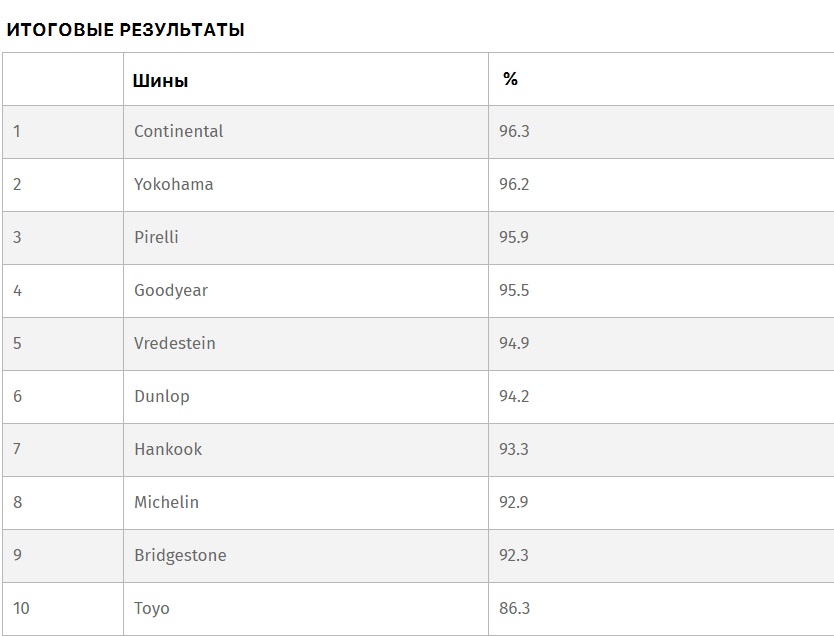Select the Hankook row name
This screenshot has height=636, width=834.
(x=168, y=449)
